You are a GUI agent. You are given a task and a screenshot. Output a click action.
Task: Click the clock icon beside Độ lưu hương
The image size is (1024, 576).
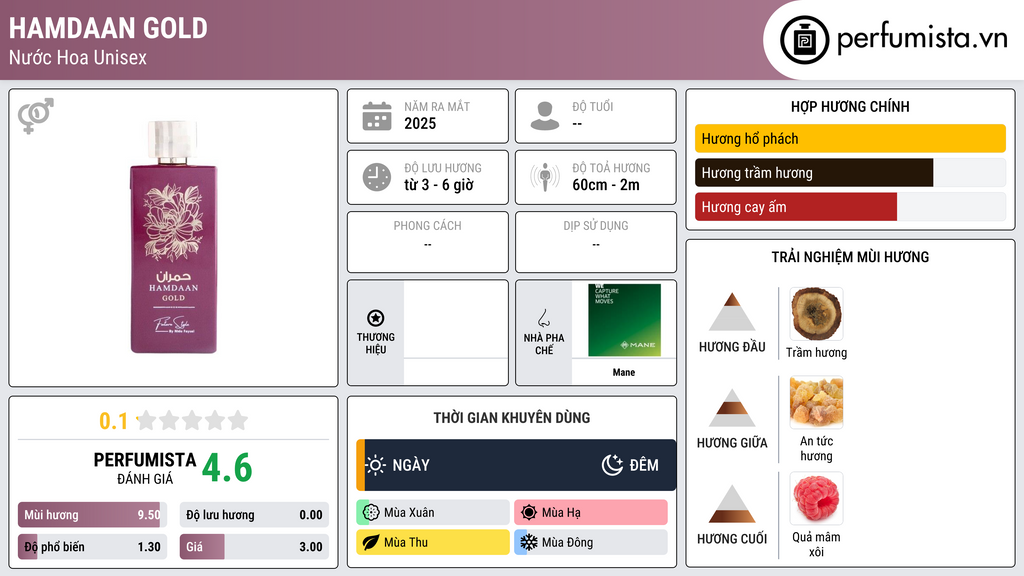click(377, 177)
